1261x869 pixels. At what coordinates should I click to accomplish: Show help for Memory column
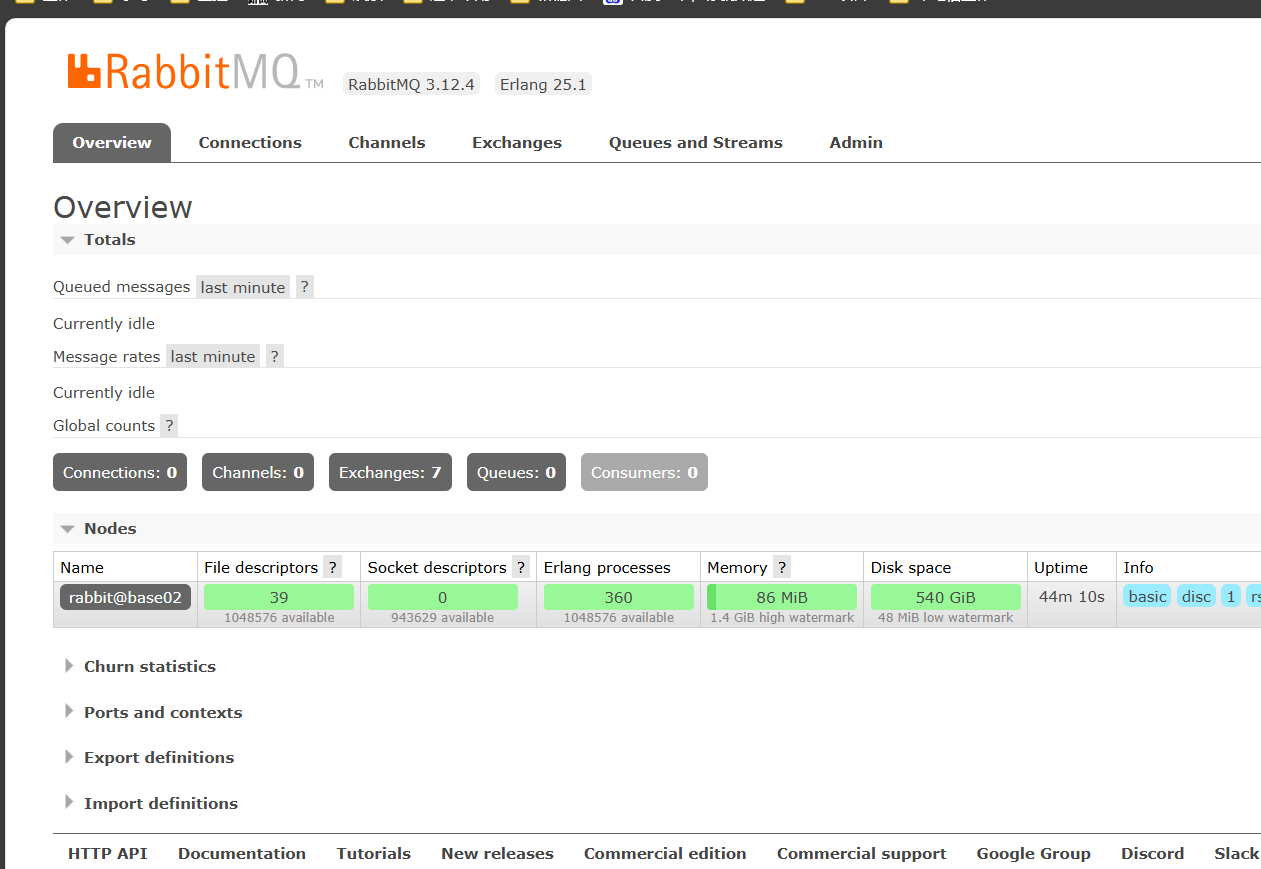click(x=782, y=567)
